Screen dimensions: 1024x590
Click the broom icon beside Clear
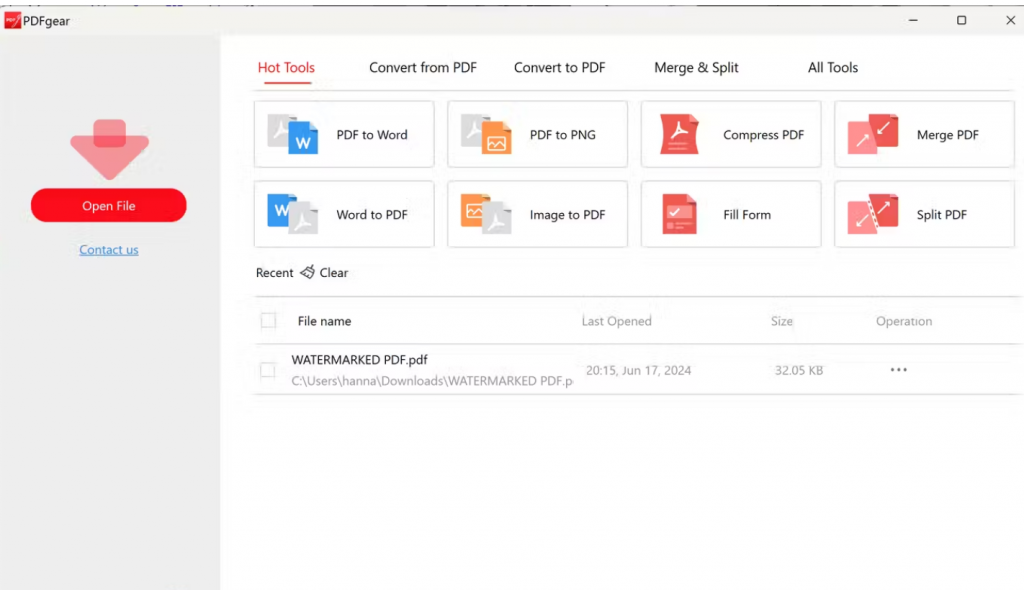coord(307,272)
